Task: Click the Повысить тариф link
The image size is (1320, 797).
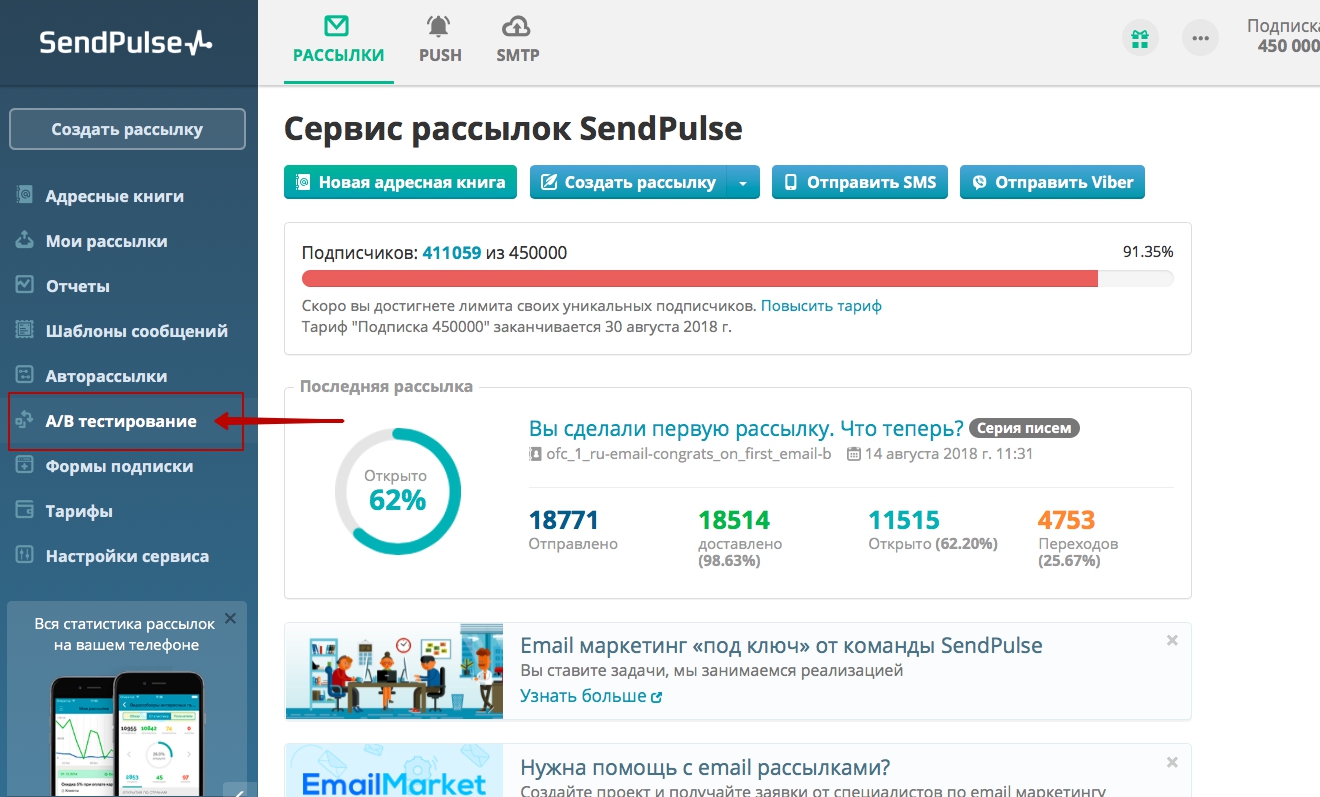Action: coord(821,305)
